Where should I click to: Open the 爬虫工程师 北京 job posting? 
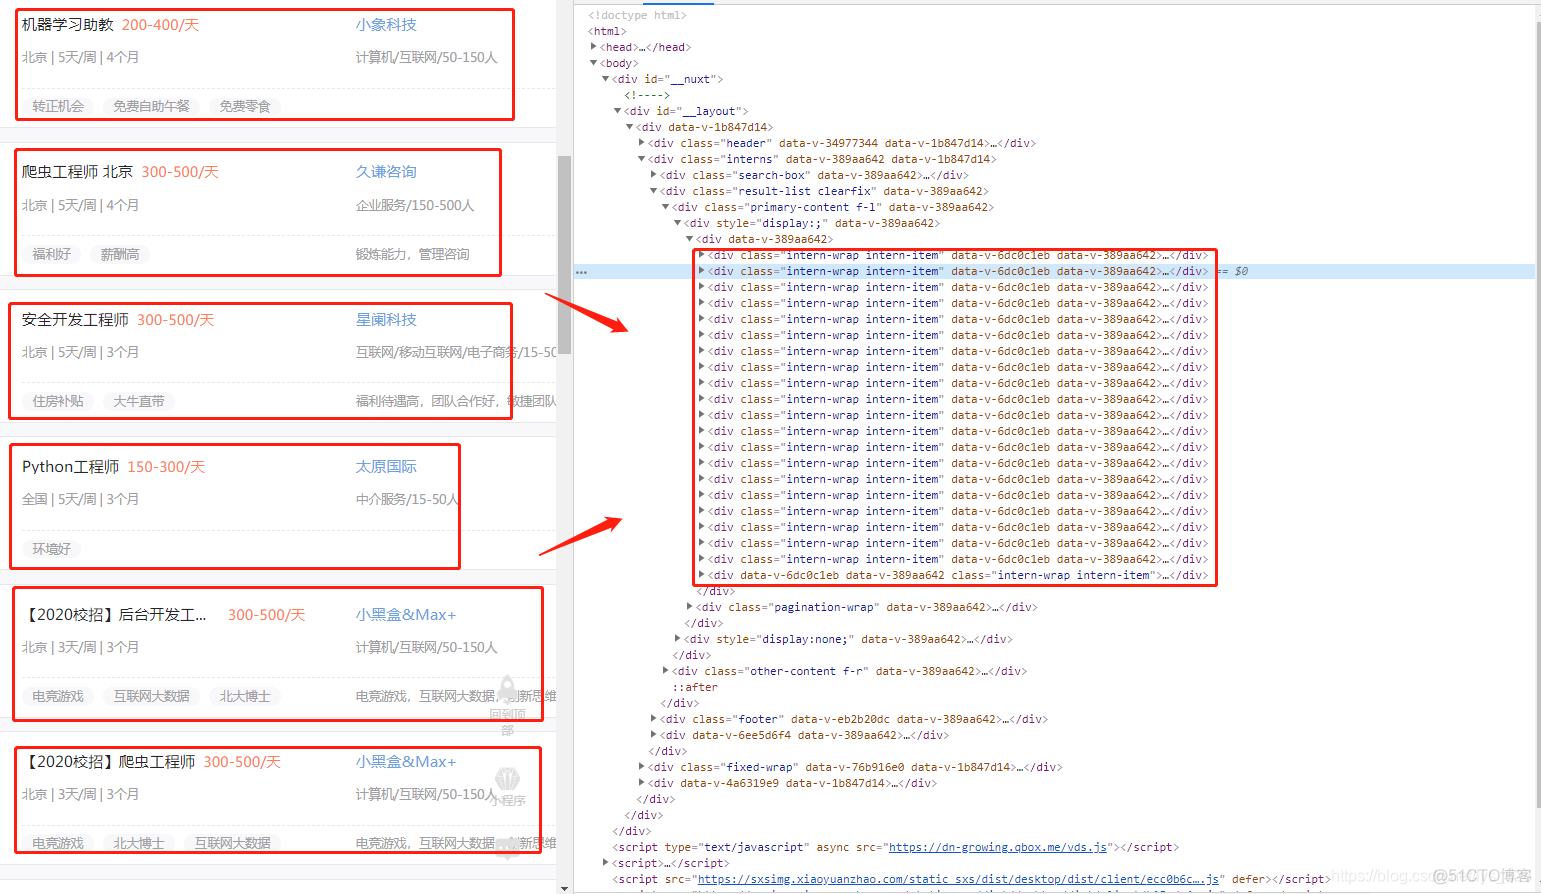tap(77, 172)
